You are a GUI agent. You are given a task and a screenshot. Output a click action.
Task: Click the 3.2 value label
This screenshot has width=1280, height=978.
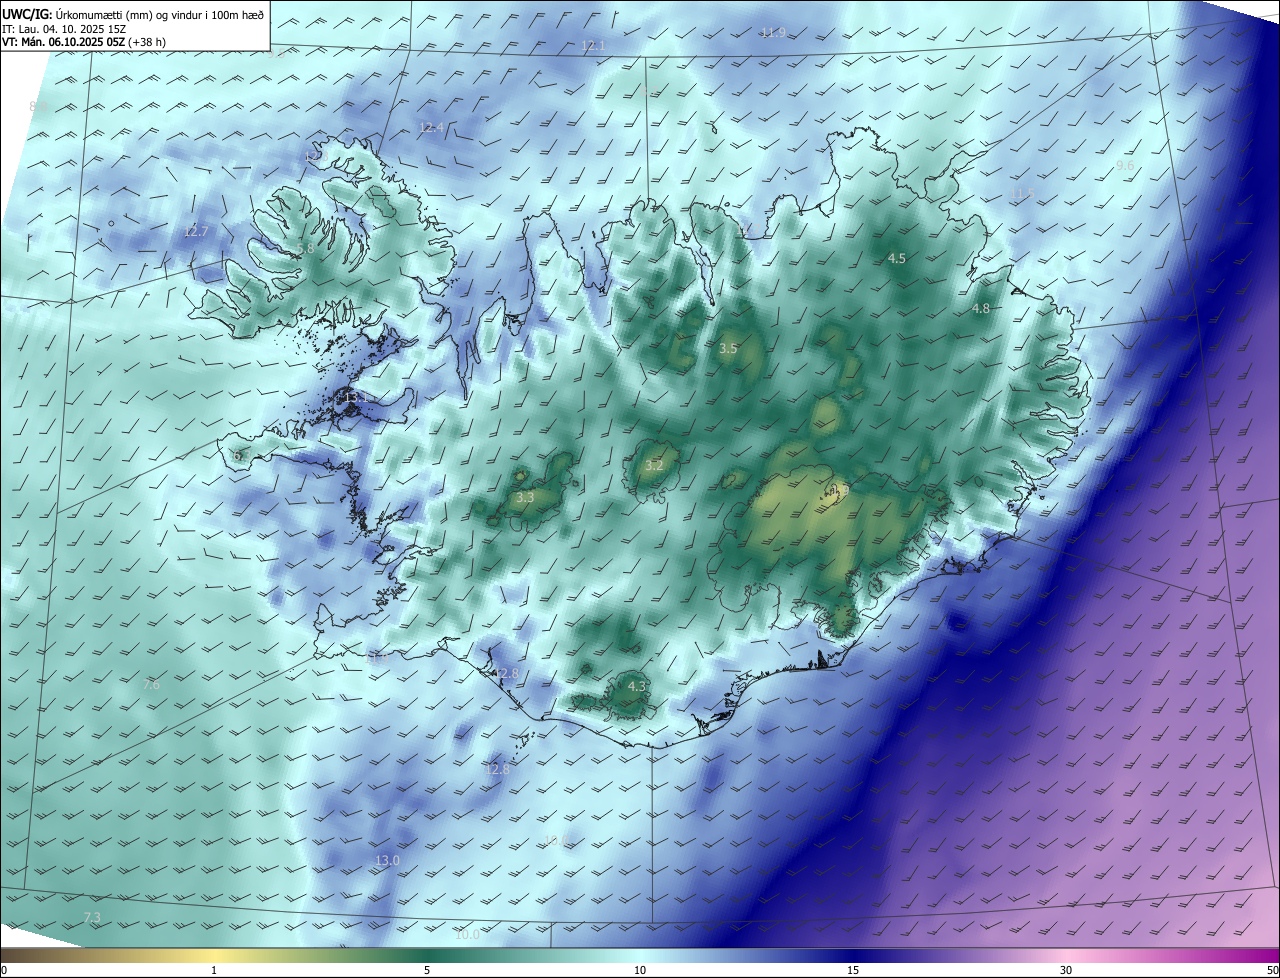click(654, 466)
